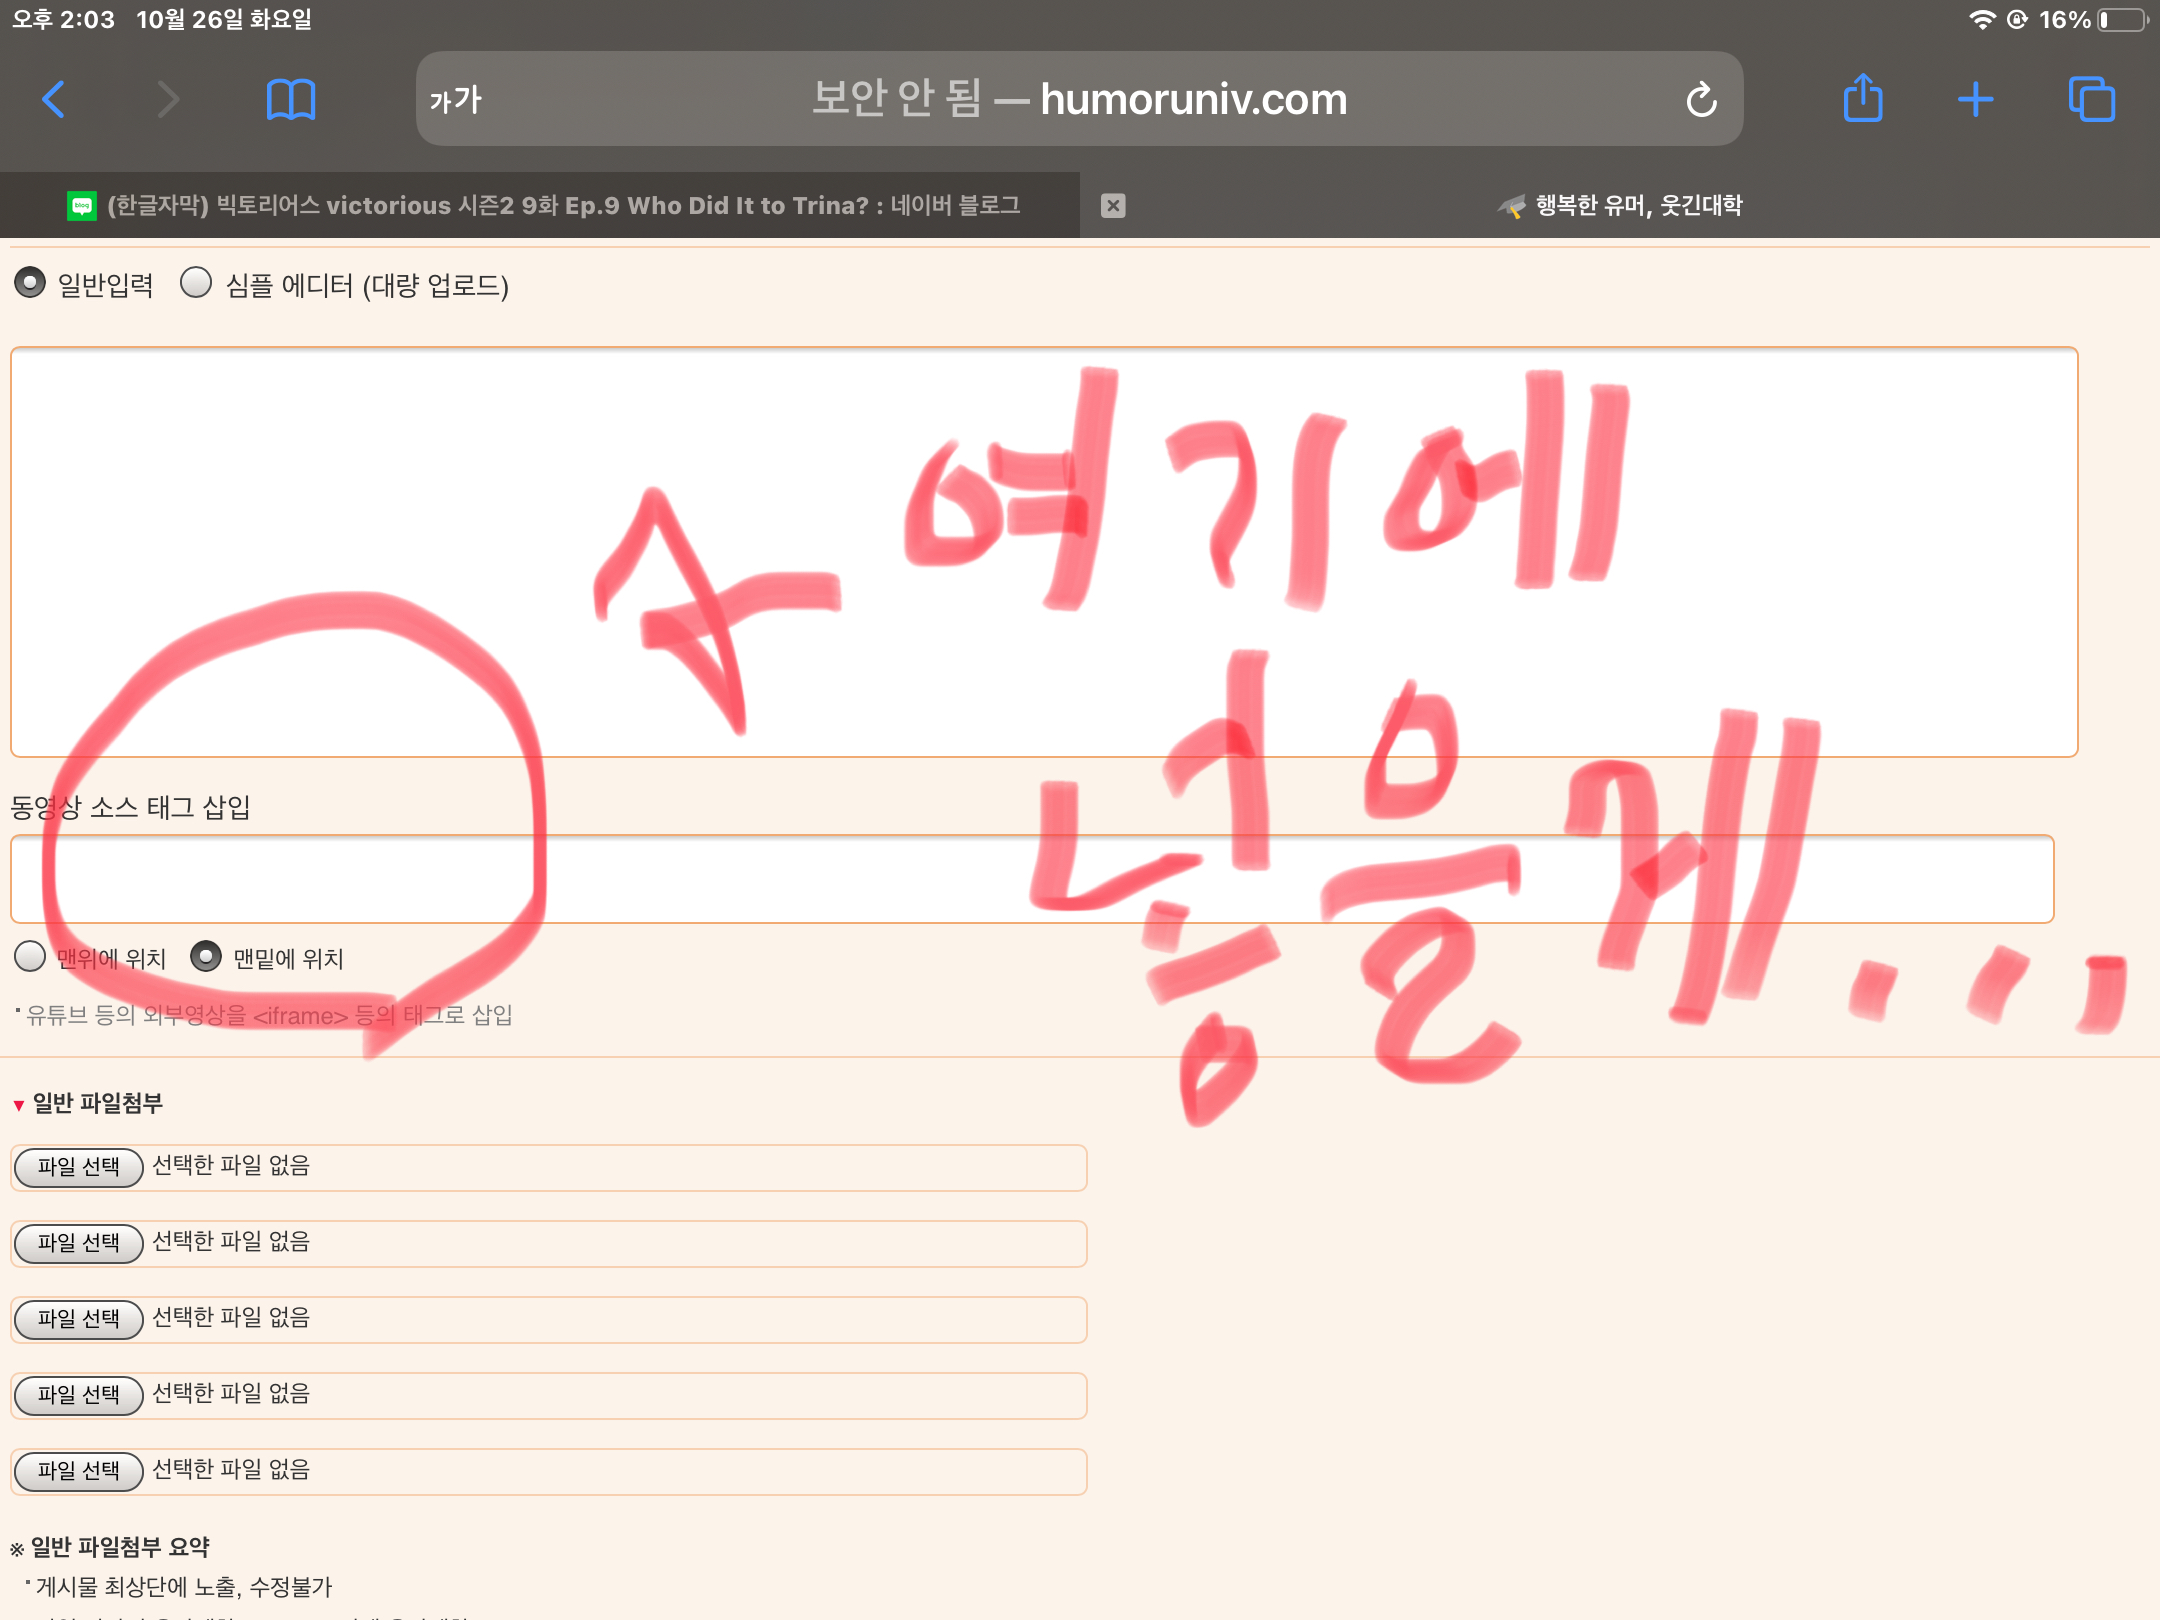Screen dimensions: 2160x1620
Task: Open a new tab with the plus icon
Action: [x=1977, y=99]
